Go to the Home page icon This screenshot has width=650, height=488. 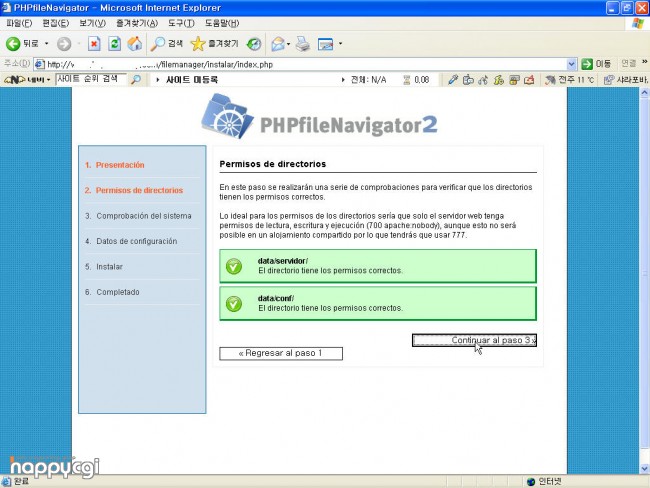134,44
